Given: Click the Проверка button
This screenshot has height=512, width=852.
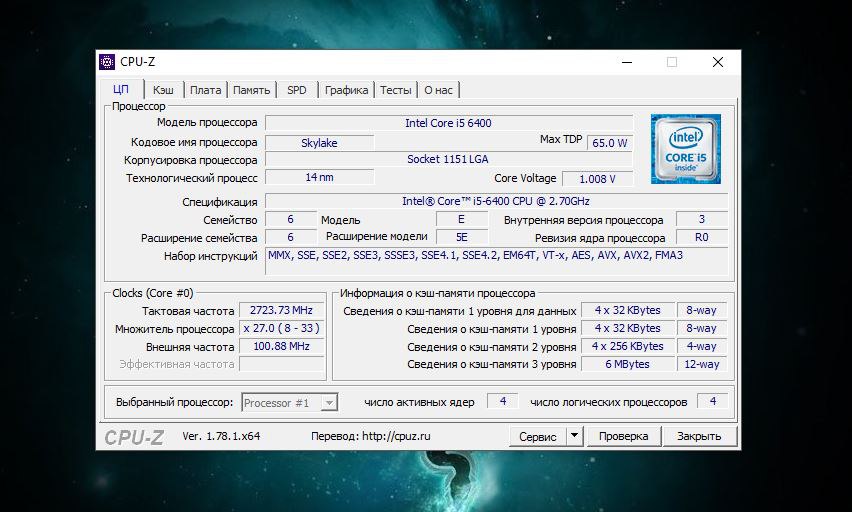Looking at the screenshot, I should pyautogui.click(x=624, y=436).
